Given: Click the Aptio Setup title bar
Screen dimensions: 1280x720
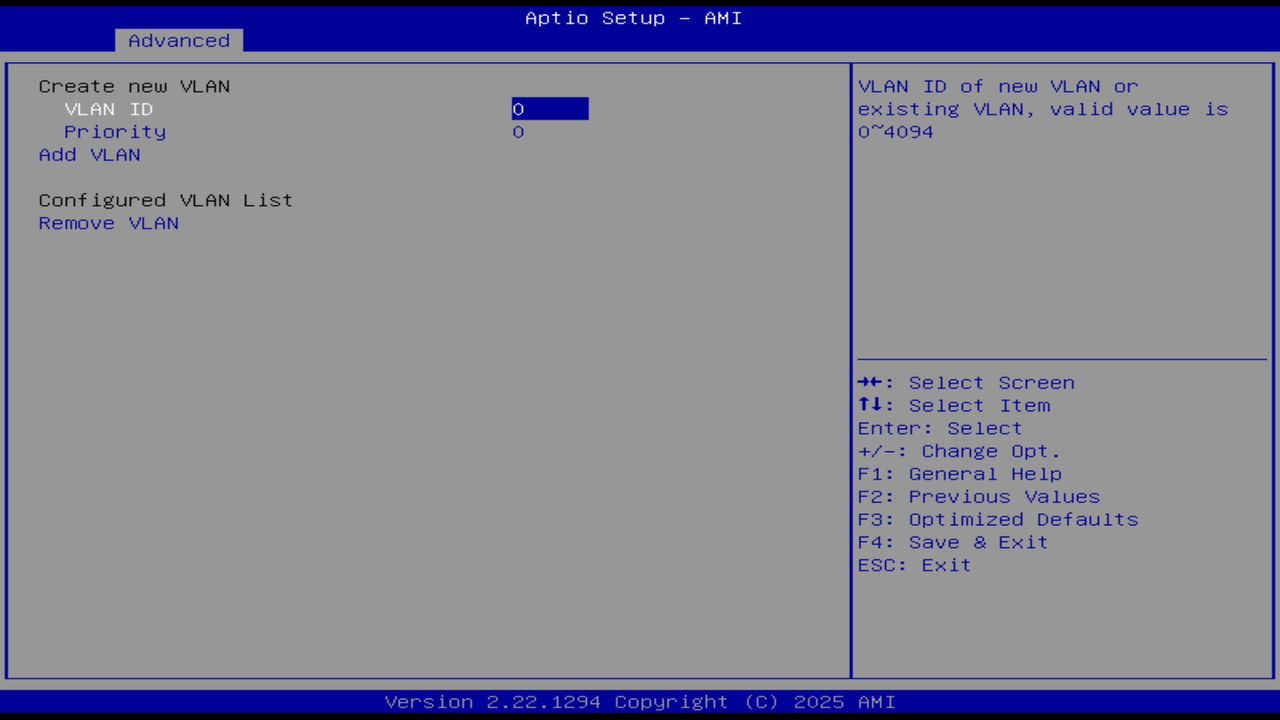Looking at the screenshot, I should [x=633, y=18].
